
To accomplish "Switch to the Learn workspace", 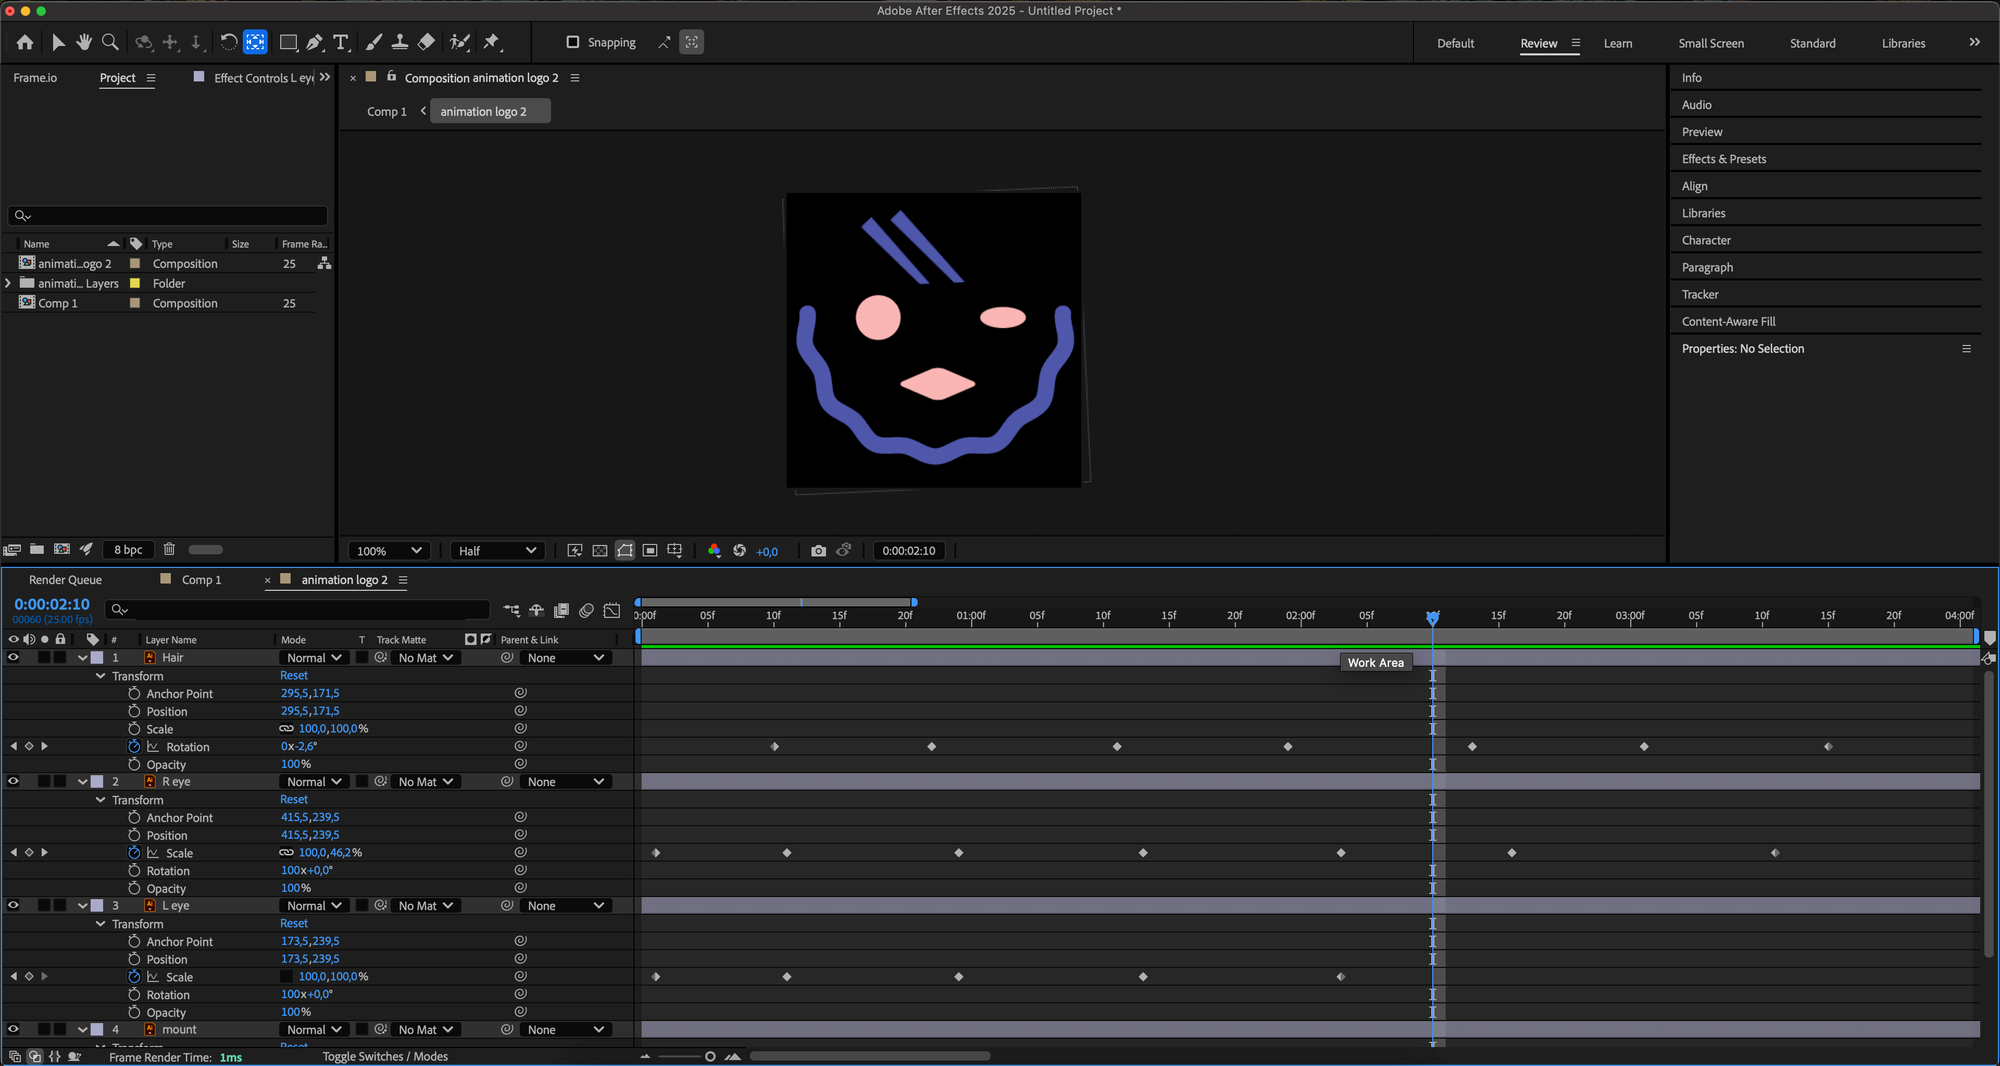I will point(1617,43).
